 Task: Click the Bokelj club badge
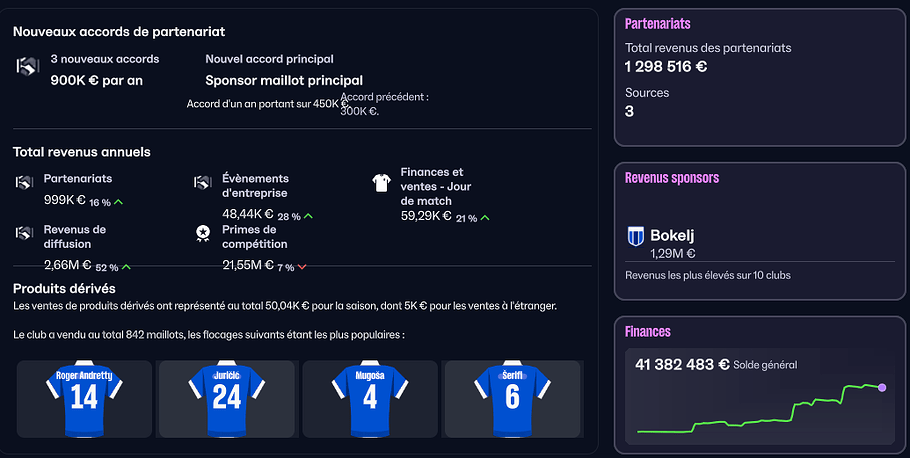(636, 236)
